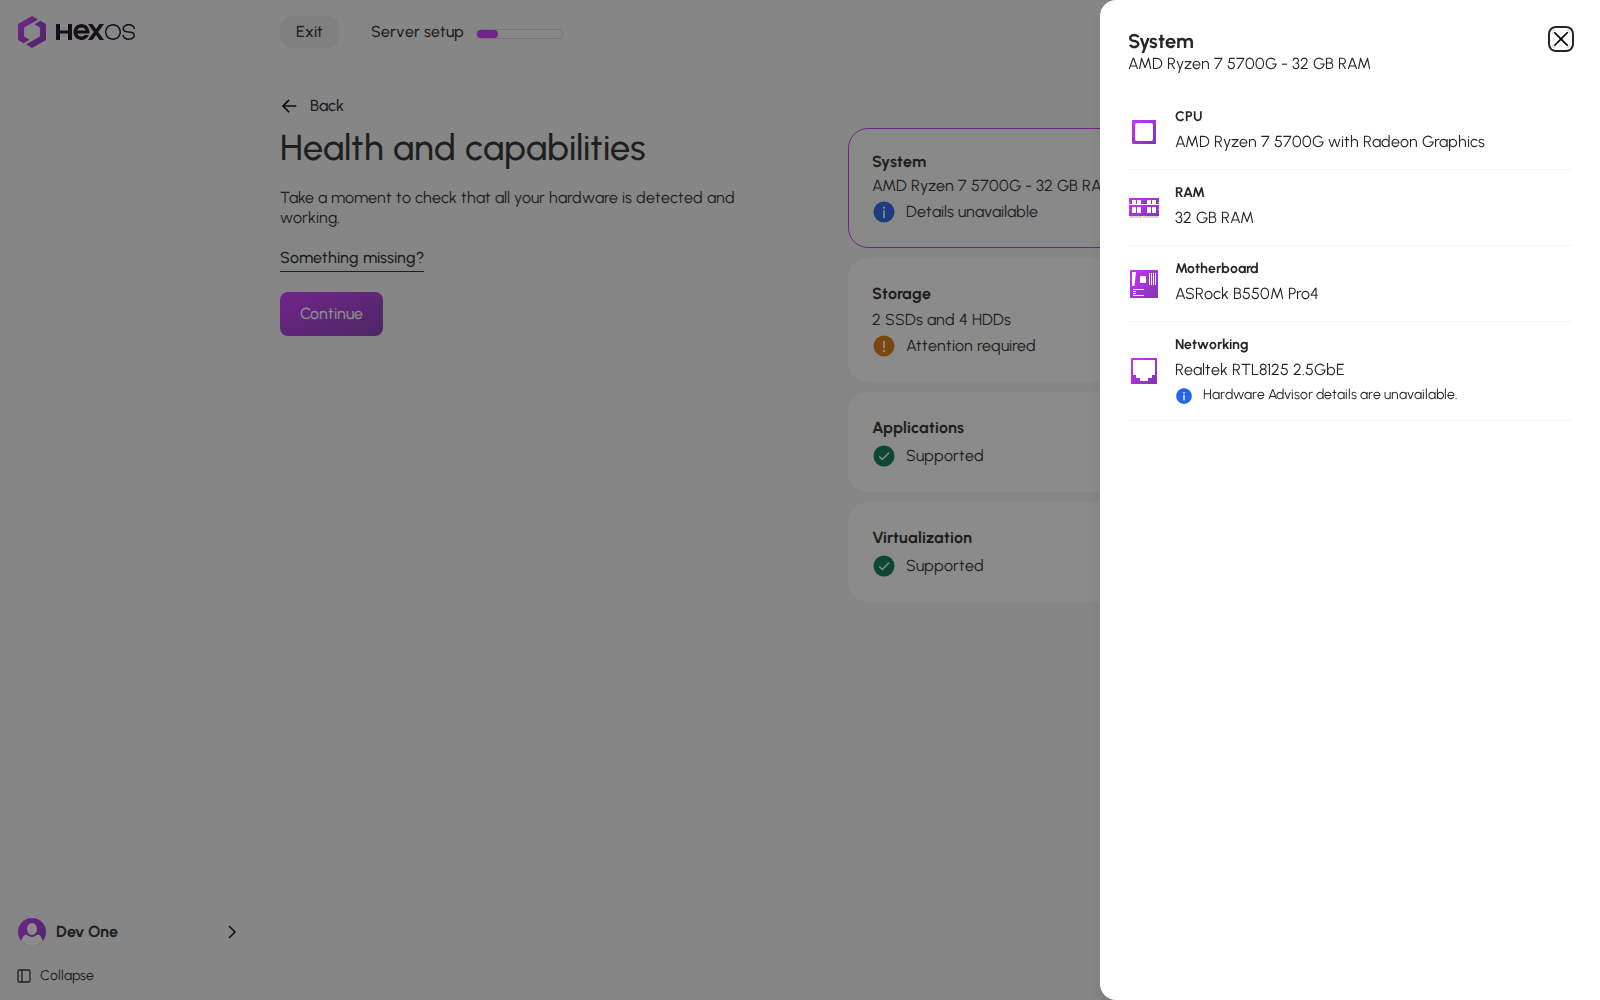
Task: Click the Attention required status text
Action: 971,346
